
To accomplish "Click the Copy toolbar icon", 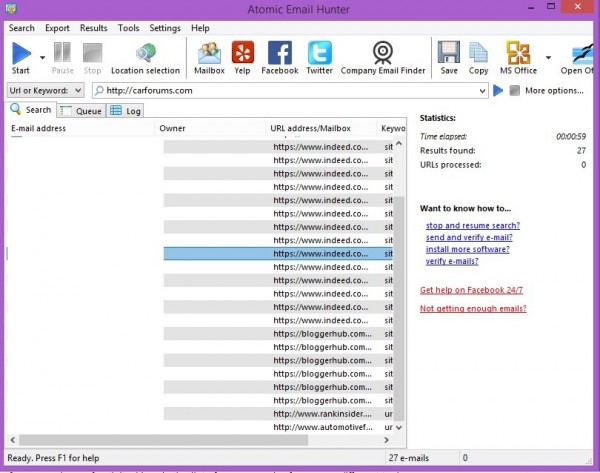I will pos(478,52).
